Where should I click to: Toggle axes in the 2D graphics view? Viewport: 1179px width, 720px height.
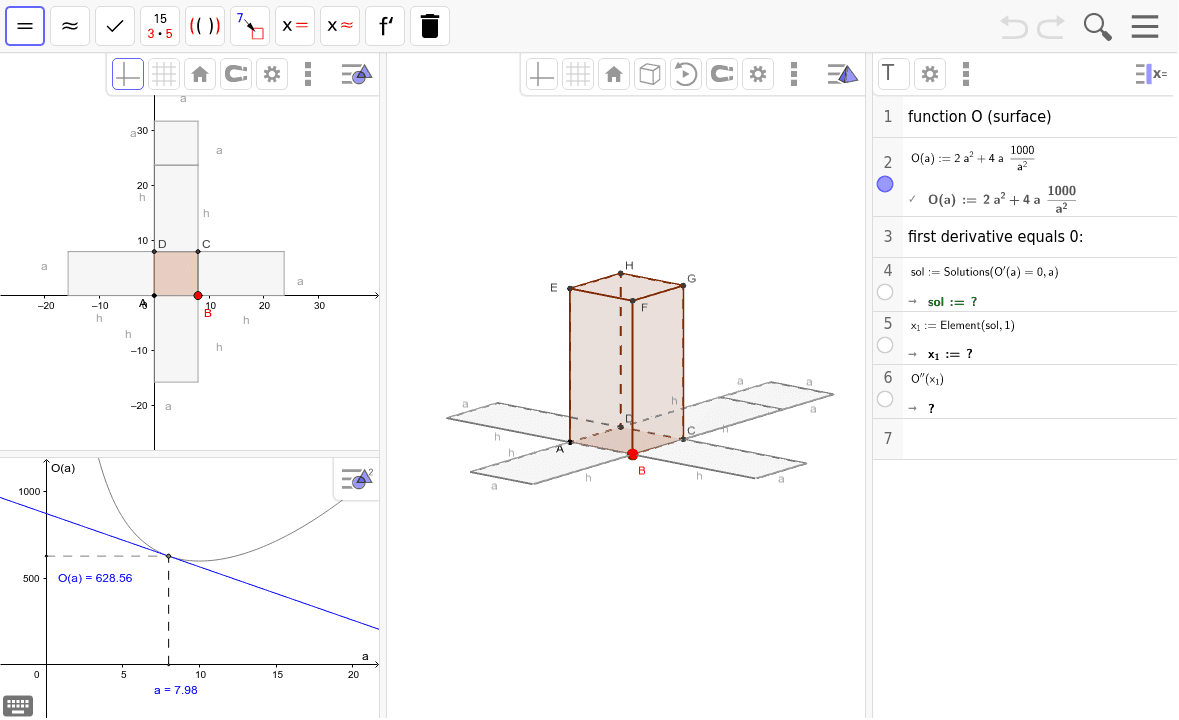[x=128, y=74]
